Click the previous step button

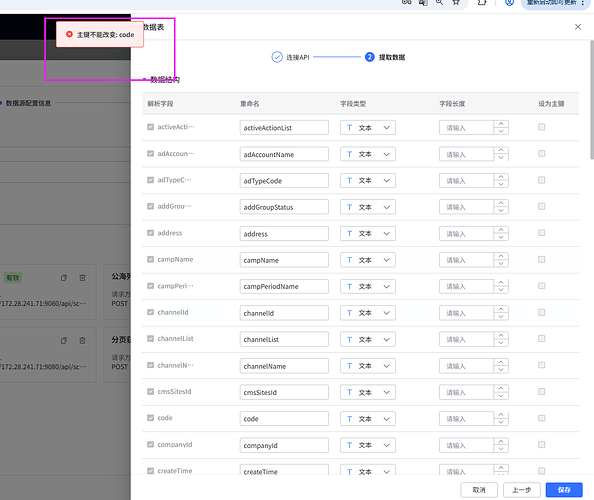pos(521,490)
